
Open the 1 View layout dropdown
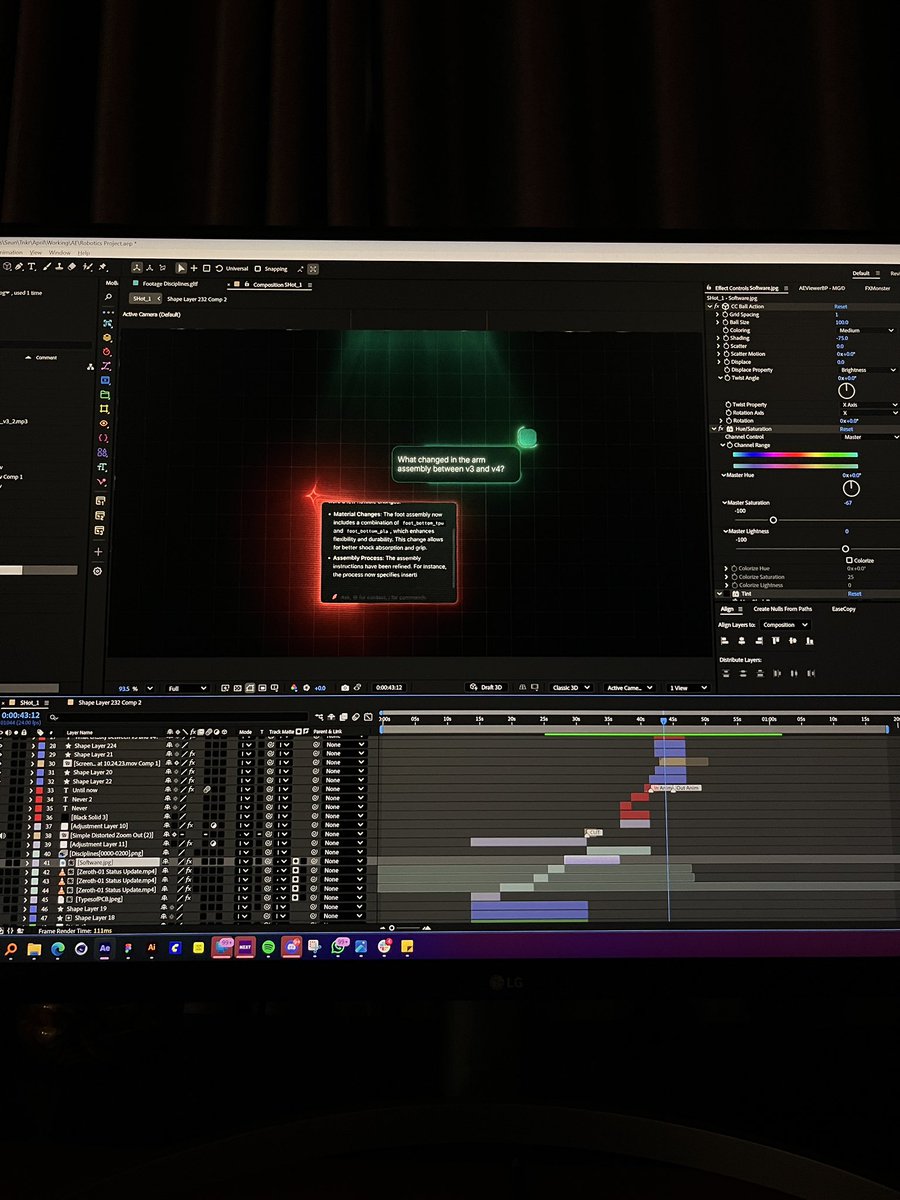coord(688,688)
